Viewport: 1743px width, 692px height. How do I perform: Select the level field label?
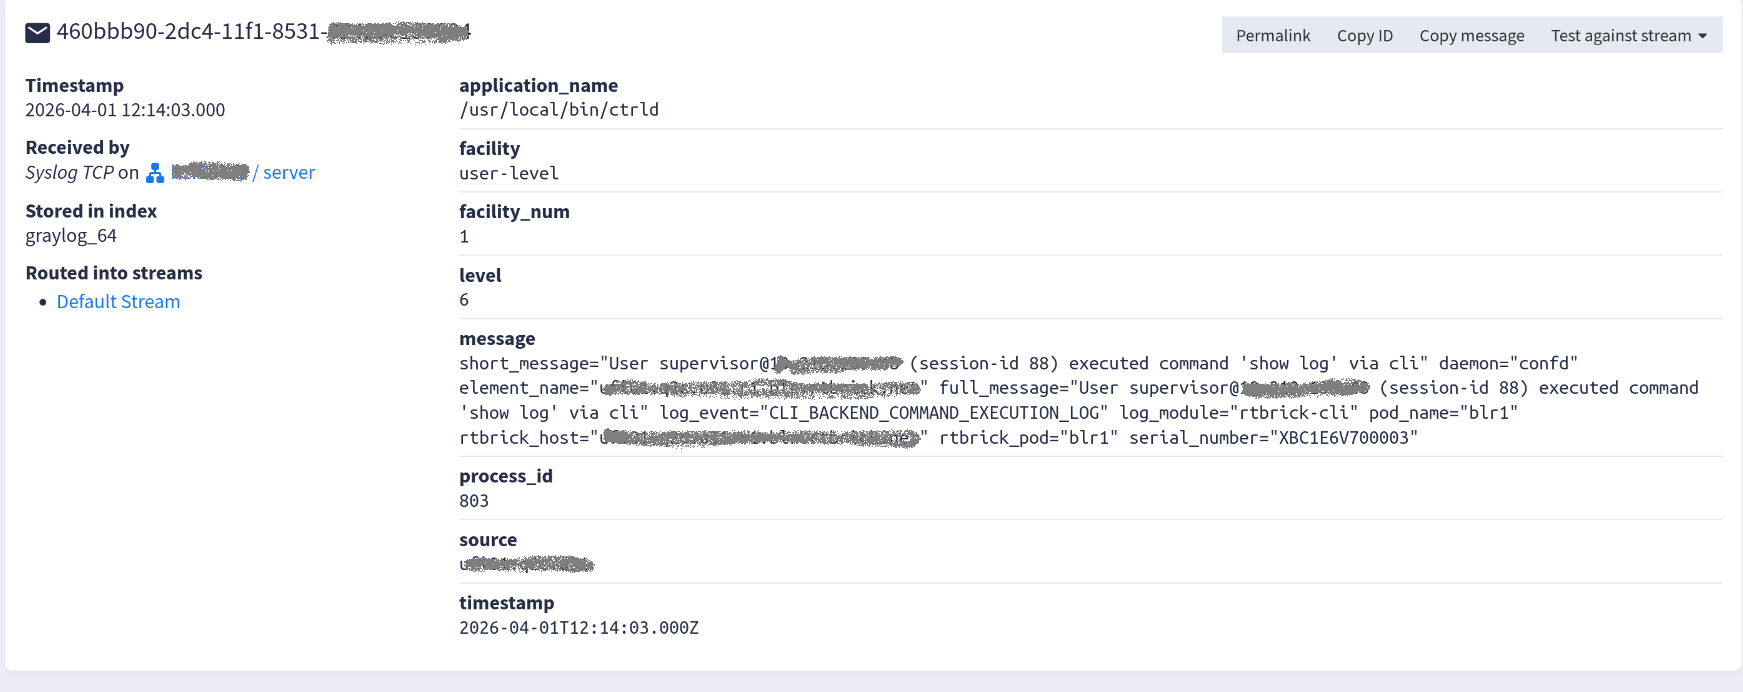click(x=479, y=275)
